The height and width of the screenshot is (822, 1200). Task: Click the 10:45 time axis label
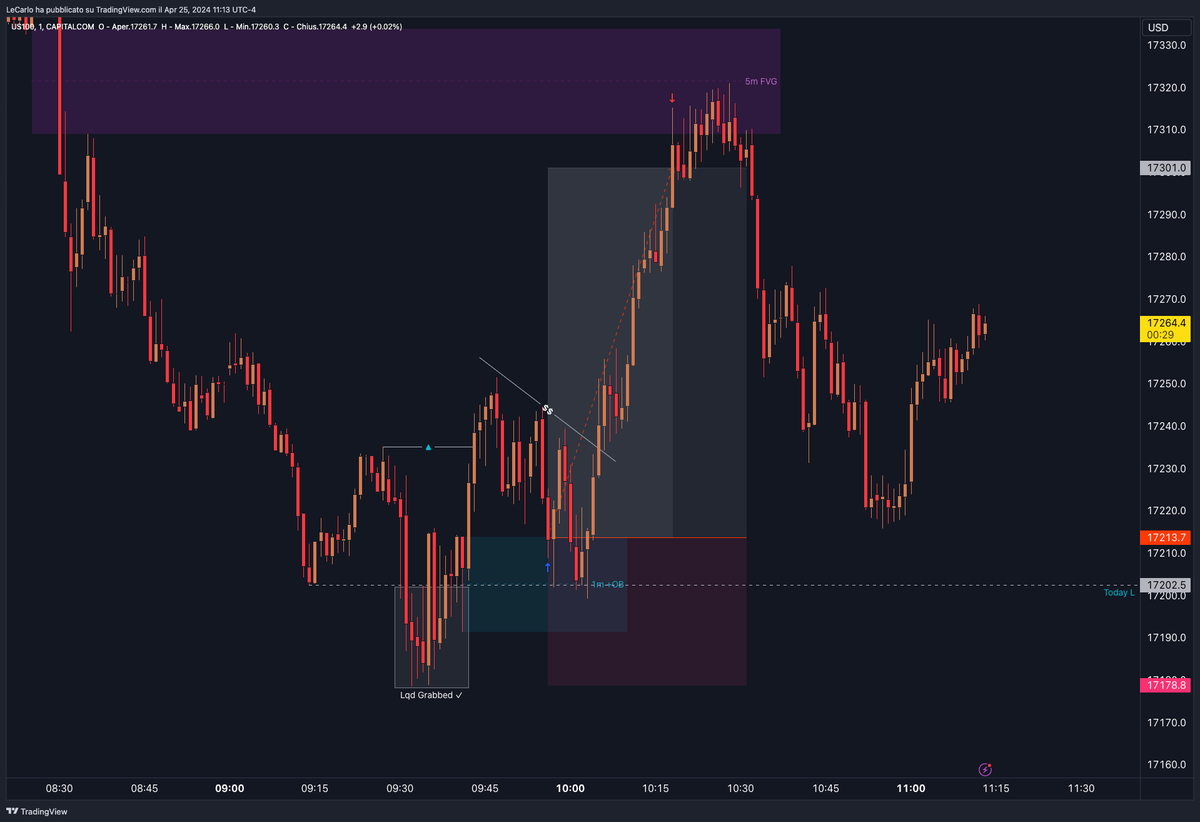[826, 788]
